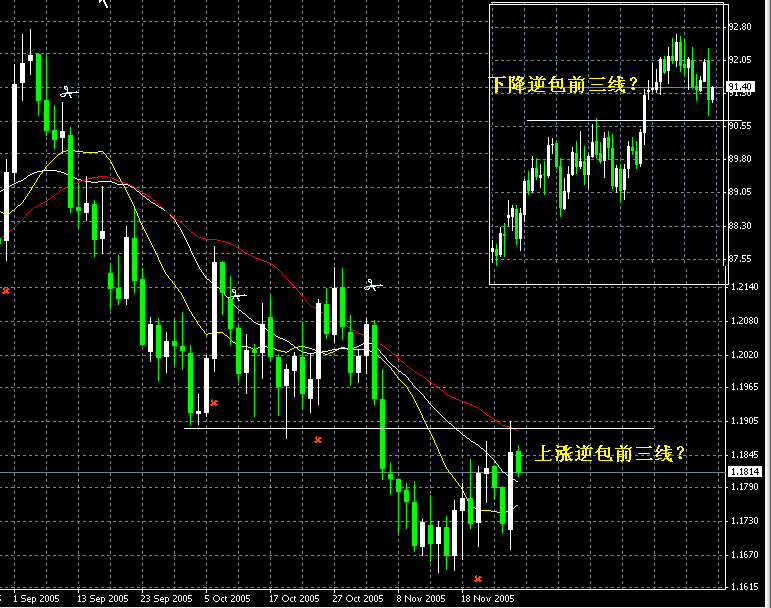Image resolution: width=771 pixels, height=608 pixels.
Task: Click the scissors marker beside the 5 Oct candles
Action: (x=238, y=295)
